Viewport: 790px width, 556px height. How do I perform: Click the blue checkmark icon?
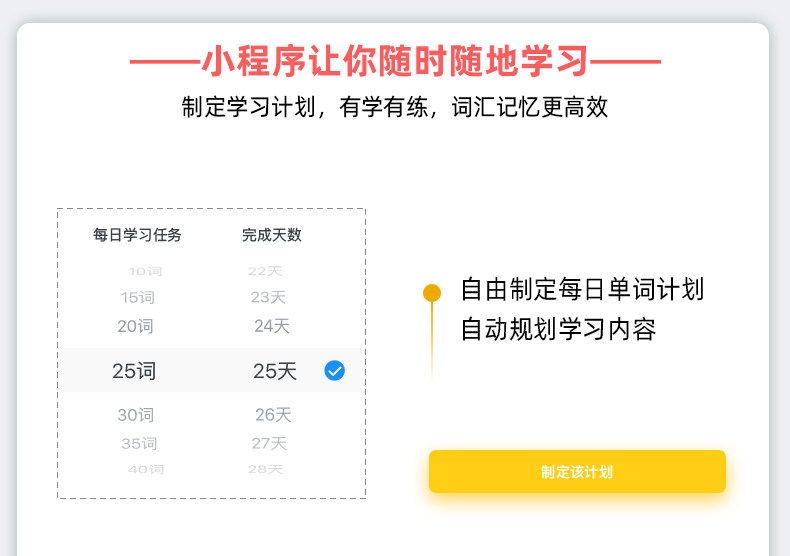pos(334,371)
